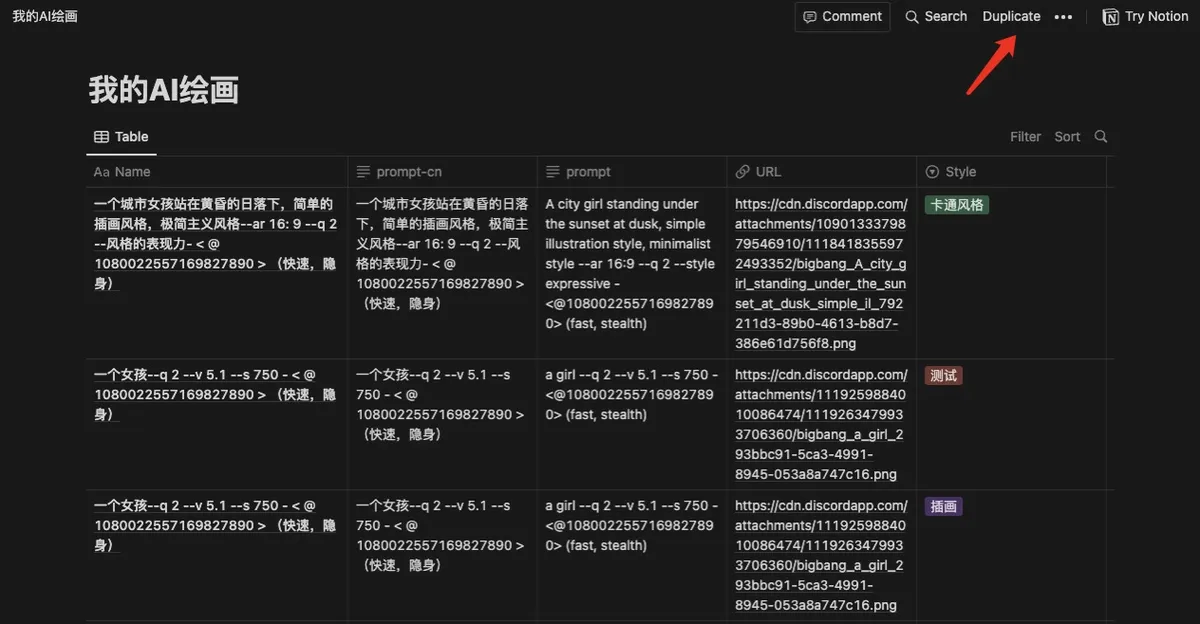This screenshot has width=1200, height=624.
Task: Open Search in the top bar
Action: pos(936,17)
